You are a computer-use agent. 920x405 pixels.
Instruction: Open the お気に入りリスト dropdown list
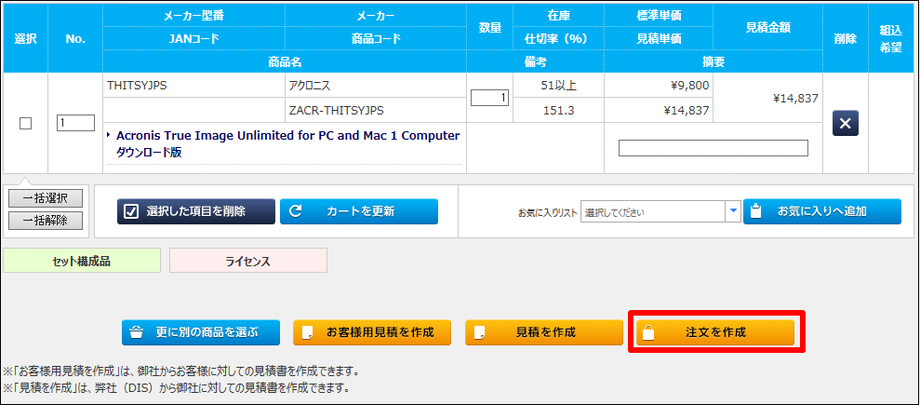tap(653, 211)
